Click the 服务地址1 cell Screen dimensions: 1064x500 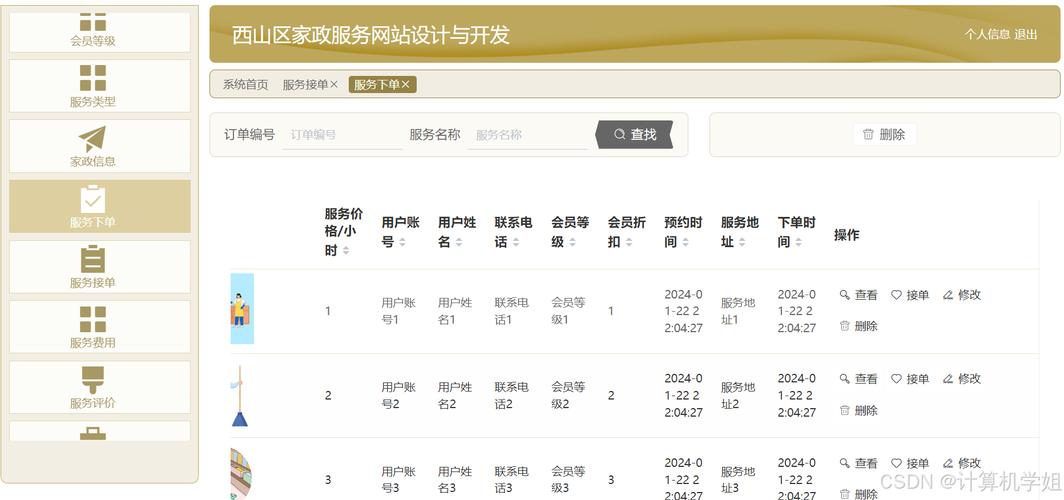point(738,311)
